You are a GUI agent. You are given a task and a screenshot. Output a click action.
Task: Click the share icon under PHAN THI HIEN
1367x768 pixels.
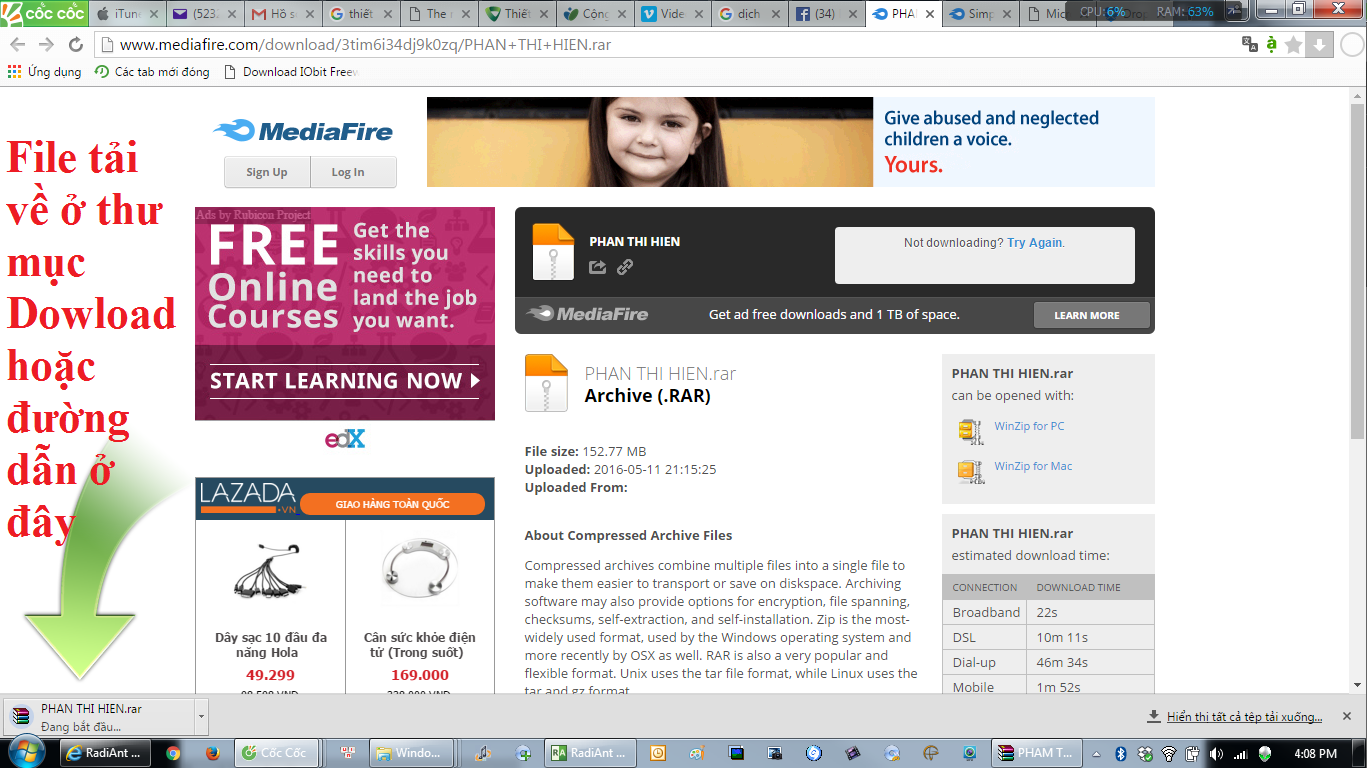click(x=598, y=267)
